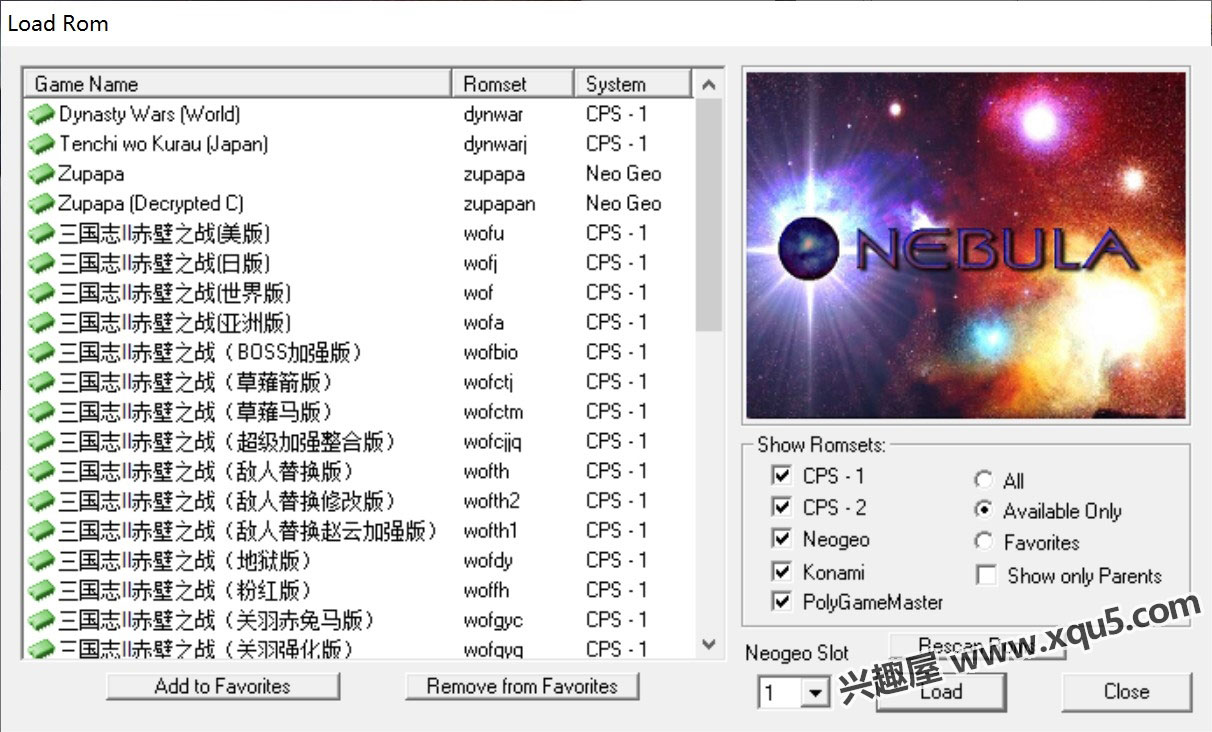1212x732 pixels.
Task: Click the game list vertical scrollbar thumb
Action: [x=709, y=215]
